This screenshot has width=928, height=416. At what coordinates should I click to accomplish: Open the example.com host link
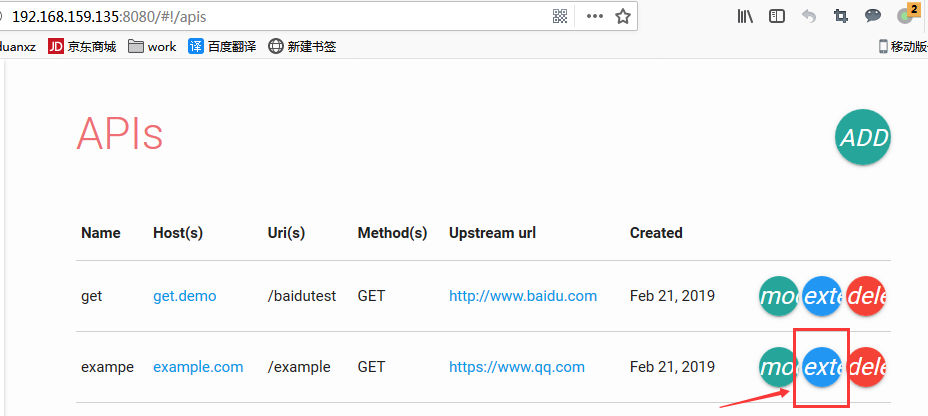(x=198, y=367)
